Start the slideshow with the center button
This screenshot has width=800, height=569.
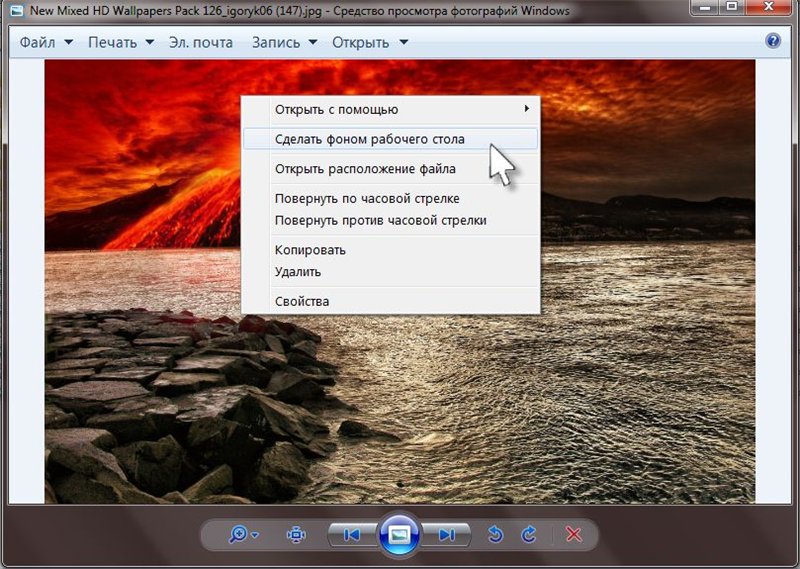point(399,534)
